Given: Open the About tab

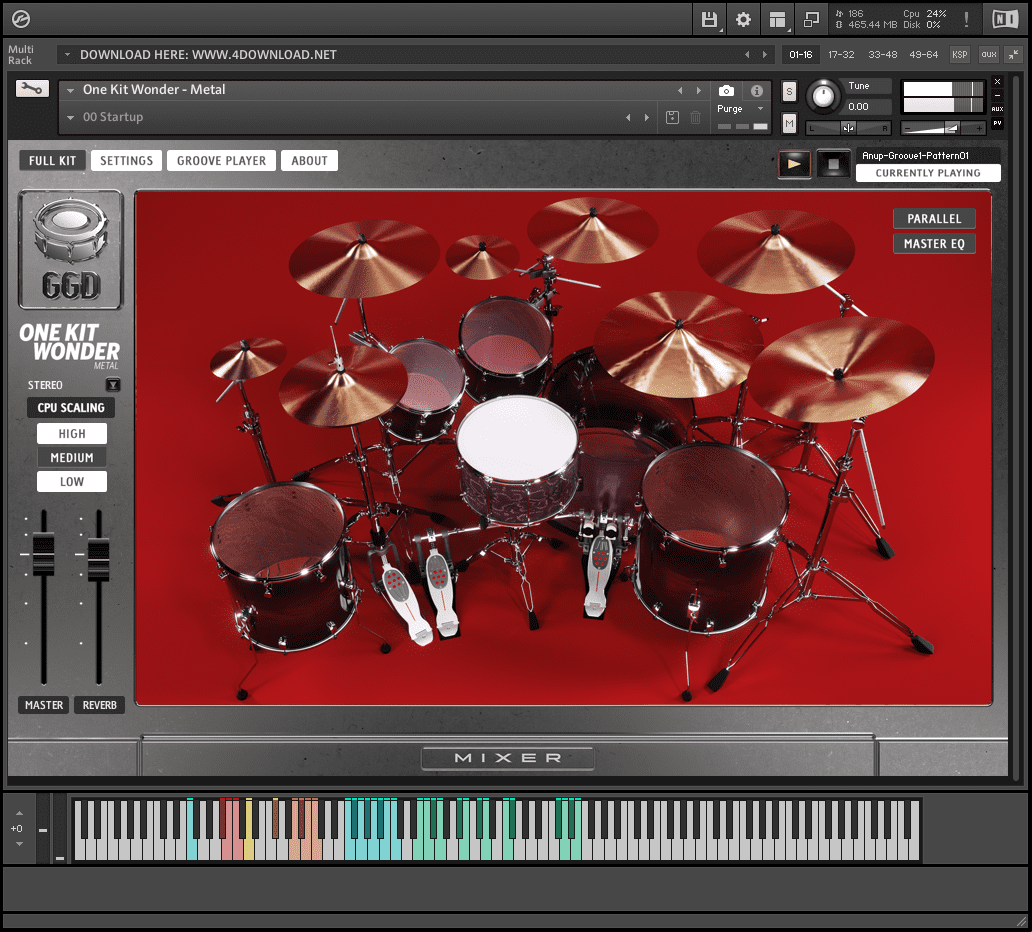Looking at the screenshot, I should click(309, 161).
